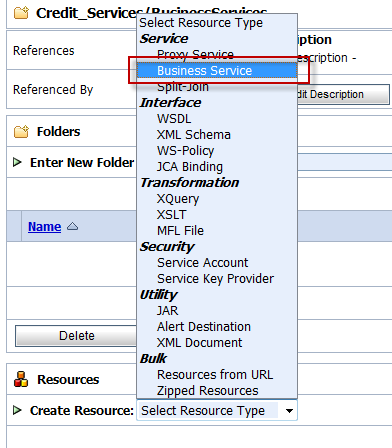Click the Create Resource label

click(82, 410)
